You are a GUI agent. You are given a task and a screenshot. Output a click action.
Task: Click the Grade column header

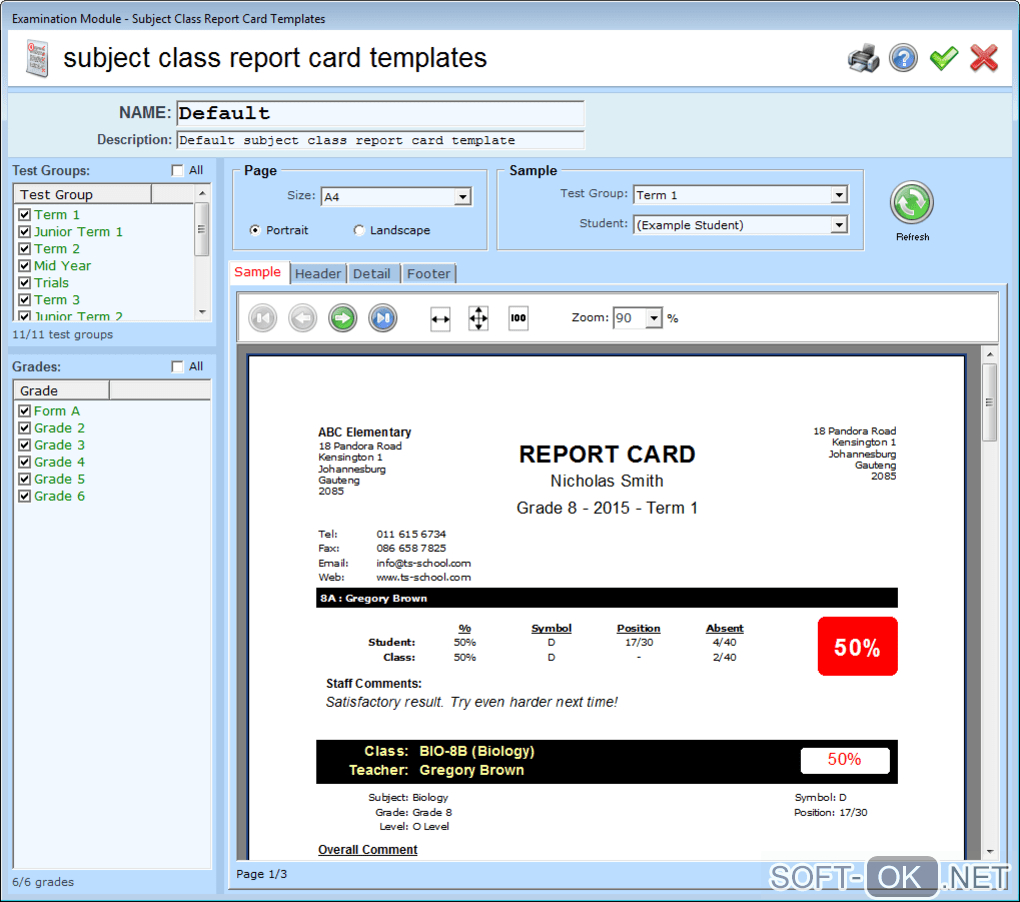pos(61,391)
